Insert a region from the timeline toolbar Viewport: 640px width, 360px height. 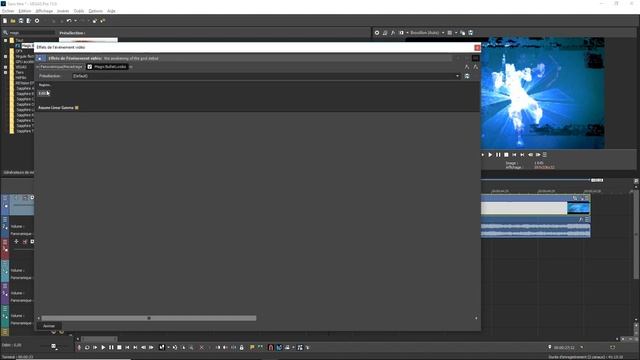tap(260, 347)
